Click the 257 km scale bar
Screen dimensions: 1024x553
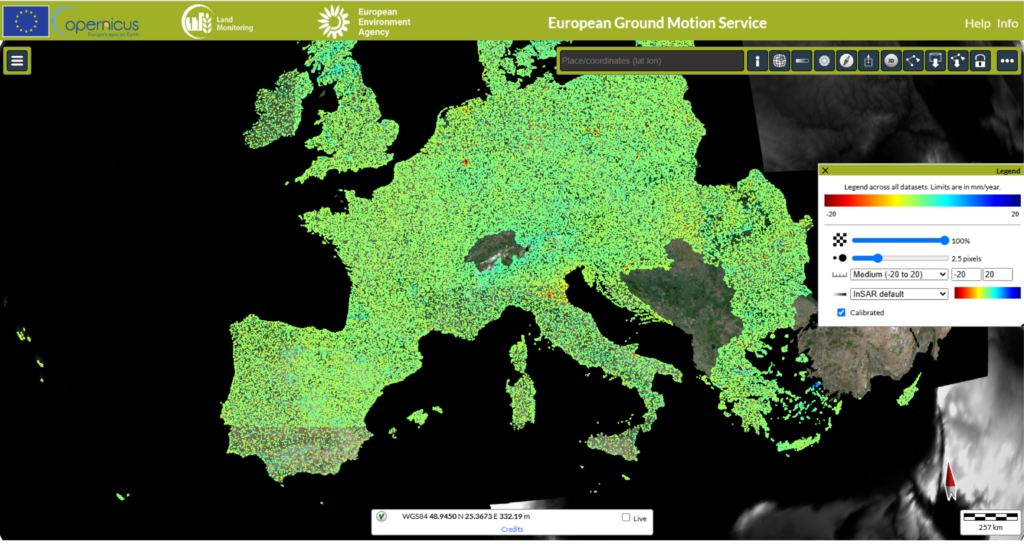pos(990,522)
